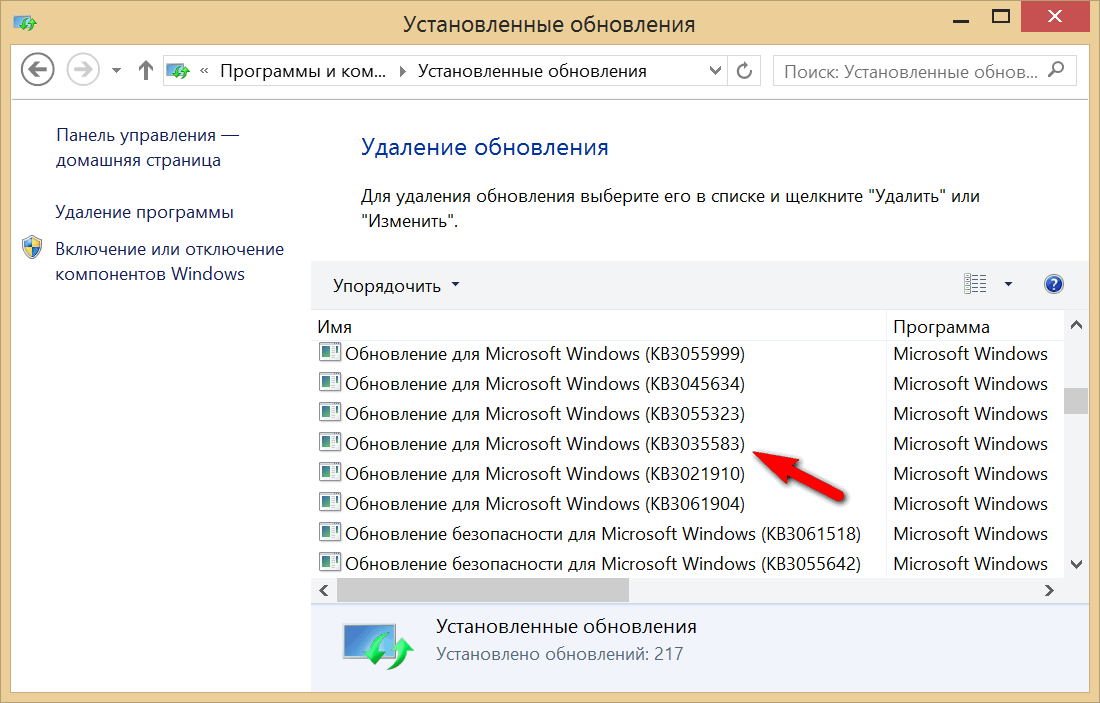This screenshot has width=1100, height=703.
Task: Click the icon of update KB3055999
Action: point(330,352)
